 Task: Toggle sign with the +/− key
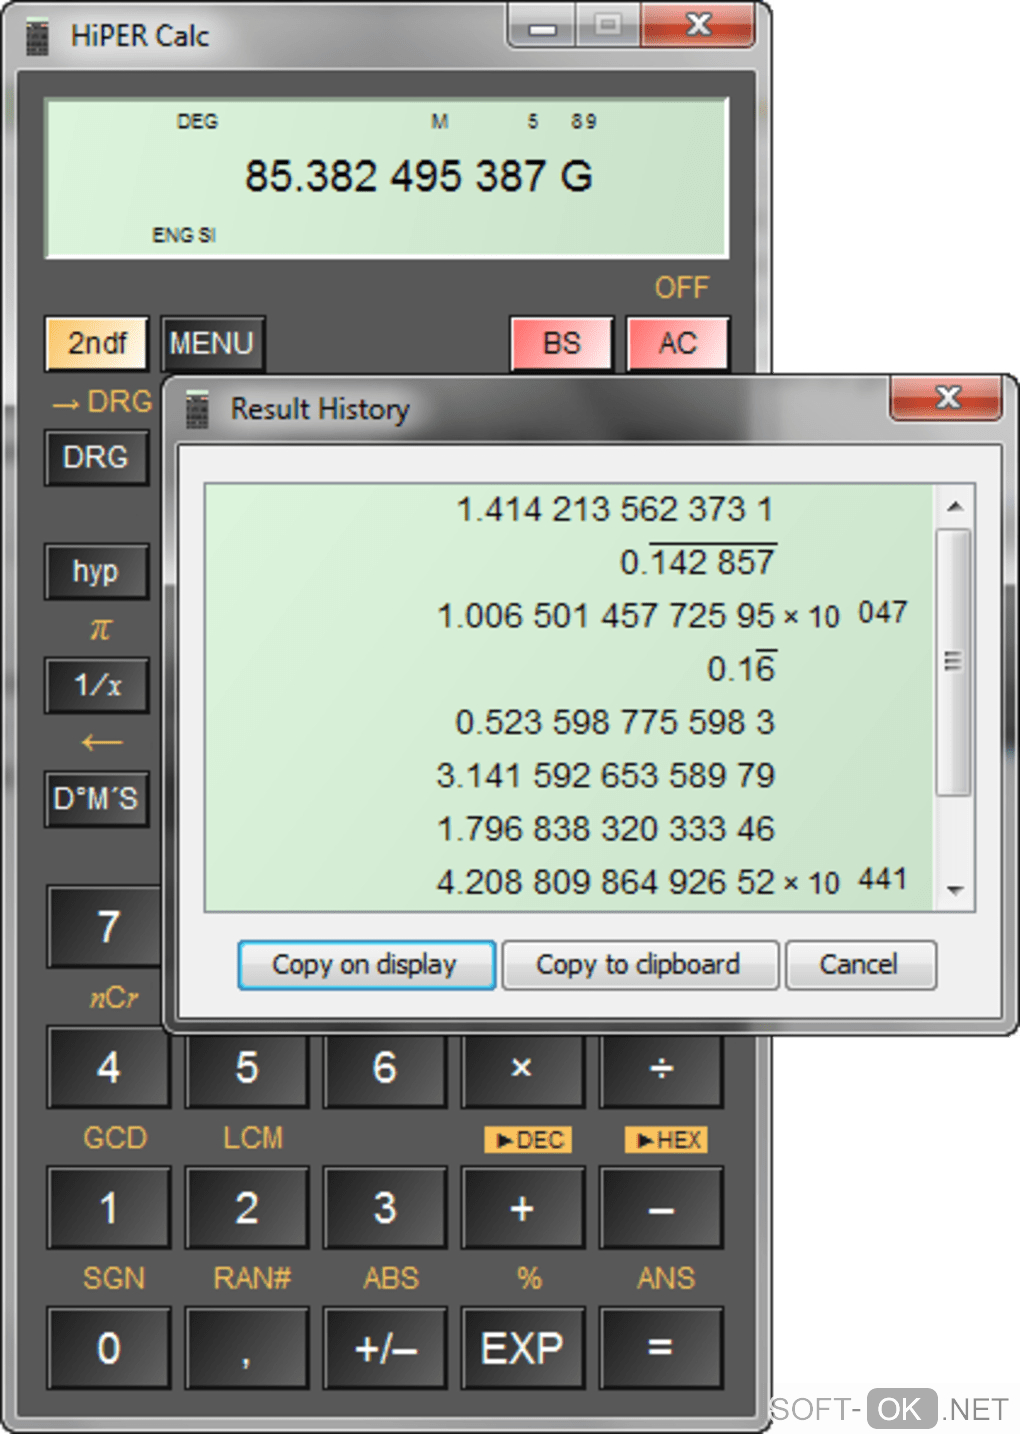pos(385,1348)
